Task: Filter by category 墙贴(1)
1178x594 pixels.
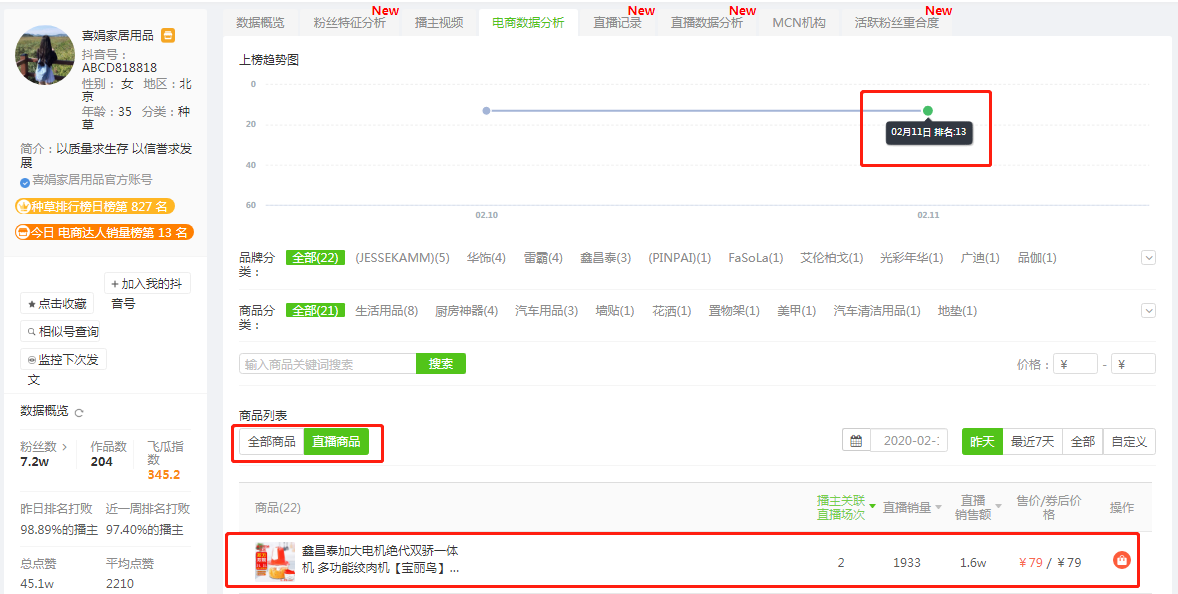Action: point(615,310)
